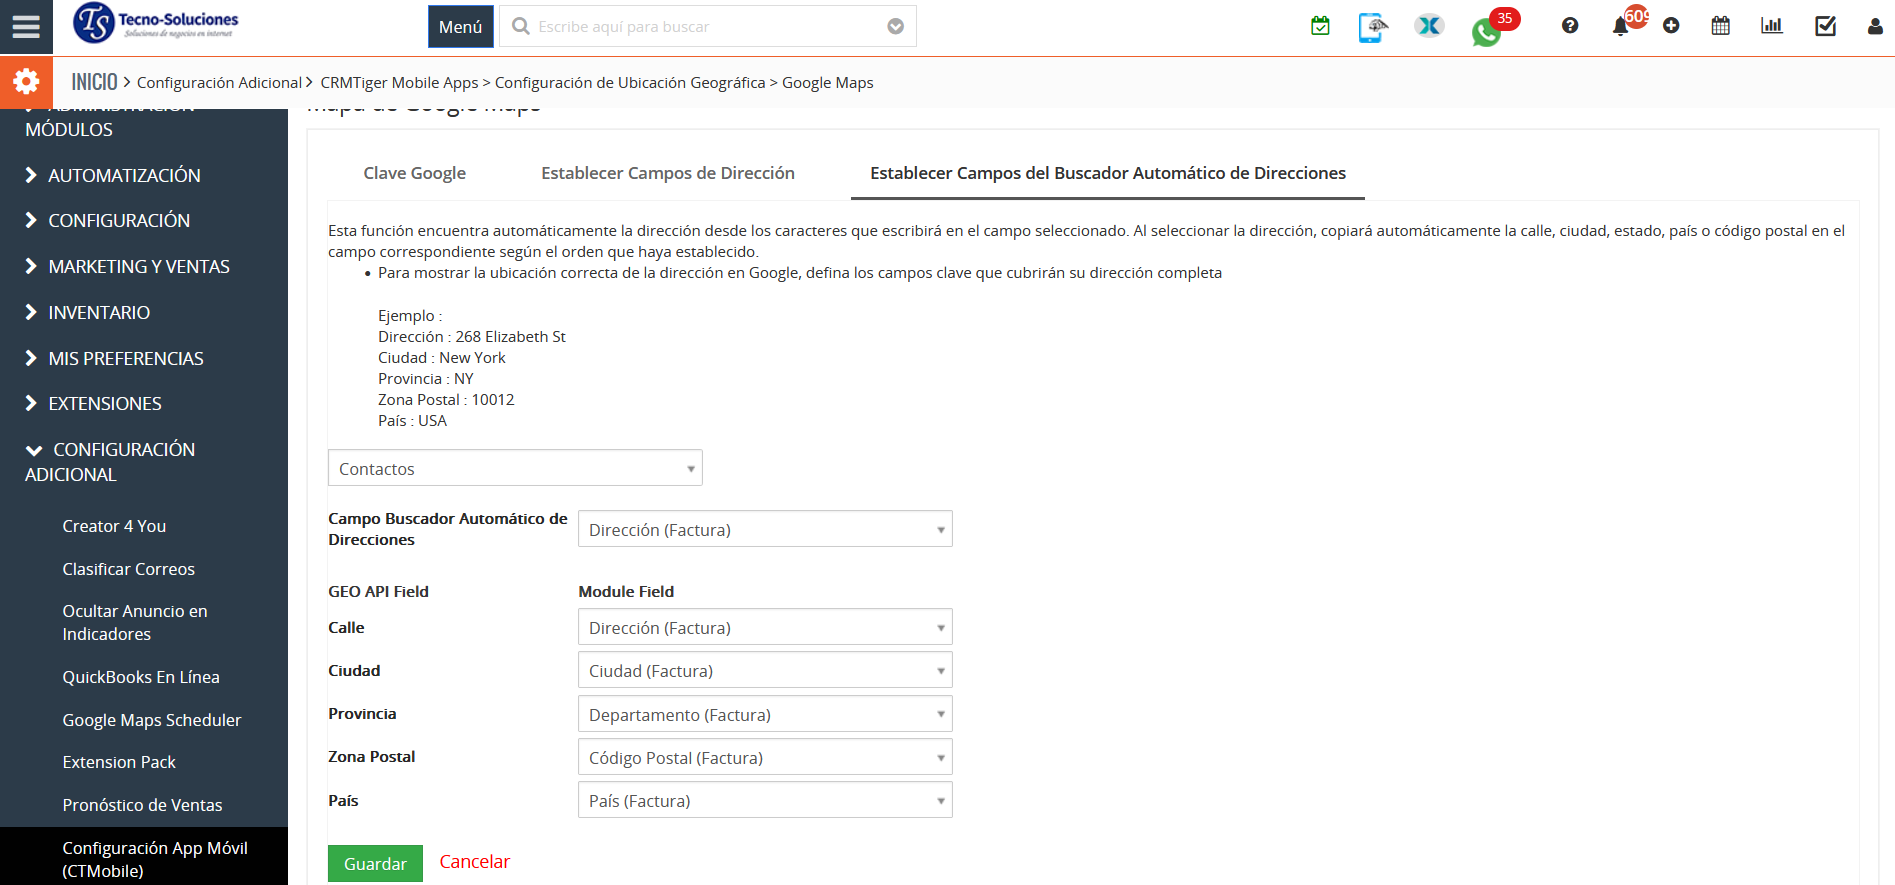Open the Provincia Departamento (Factura) dropdown
Screen dimensions: 1895x885
click(x=765, y=714)
